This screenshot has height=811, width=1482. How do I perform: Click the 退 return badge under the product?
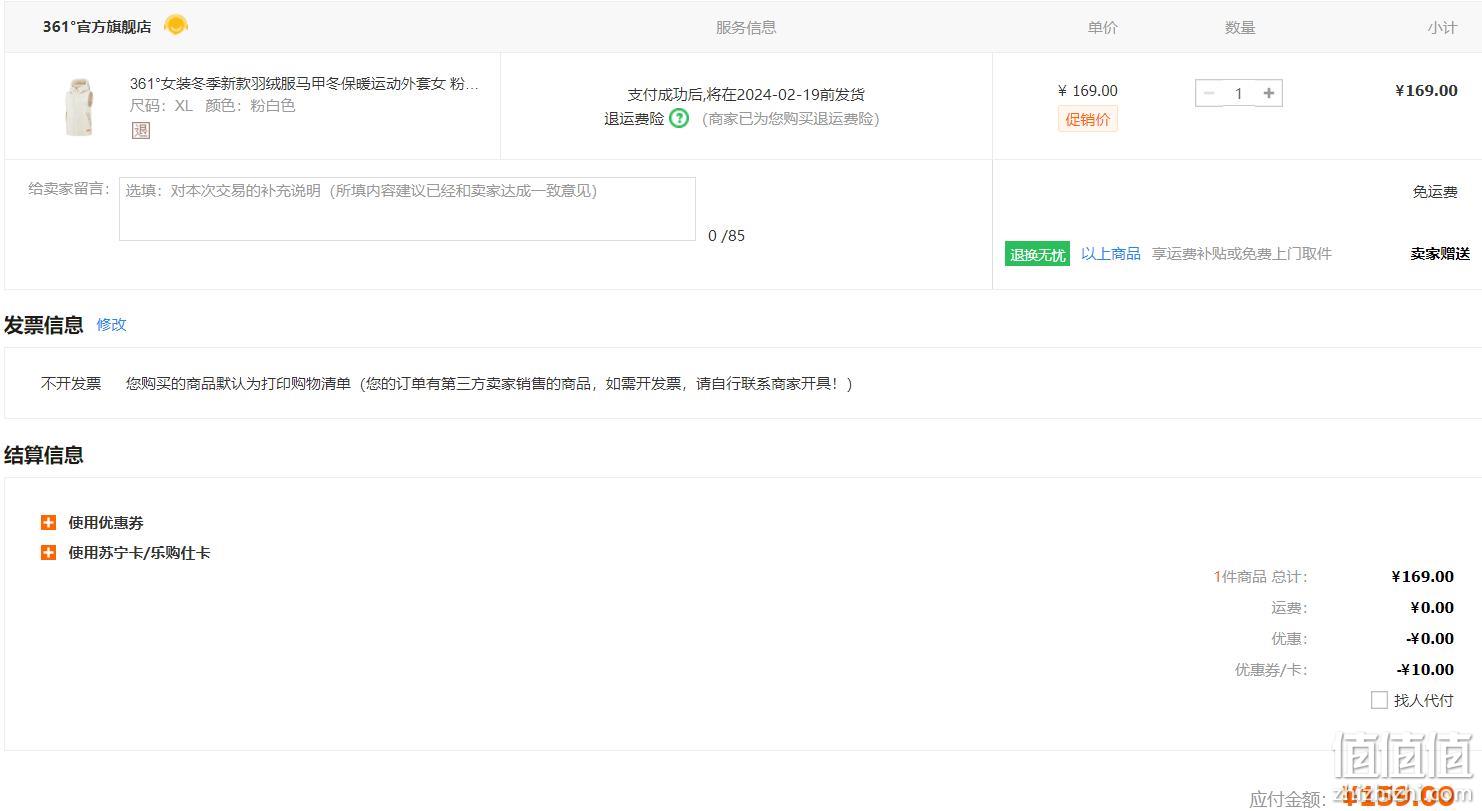tap(141, 130)
